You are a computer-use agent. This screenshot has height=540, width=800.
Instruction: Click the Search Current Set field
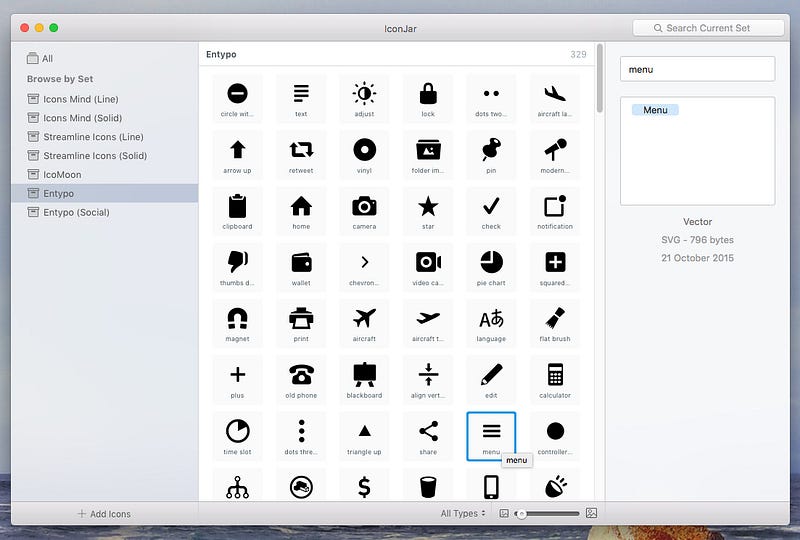708,28
